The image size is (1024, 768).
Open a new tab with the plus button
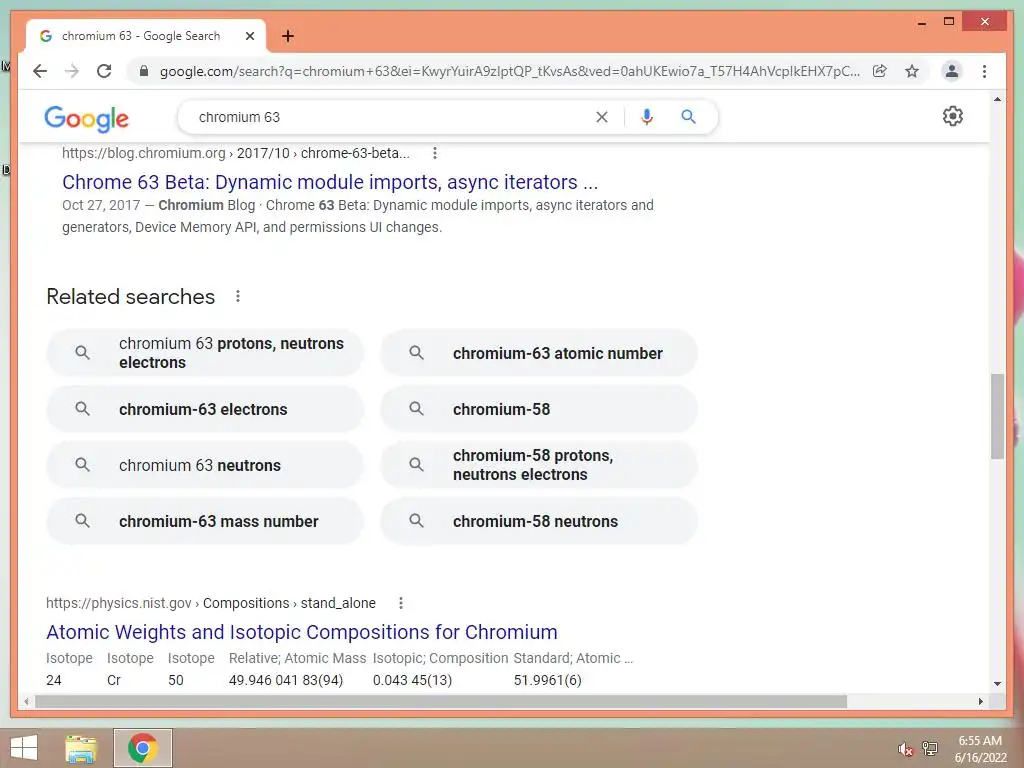(287, 36)
